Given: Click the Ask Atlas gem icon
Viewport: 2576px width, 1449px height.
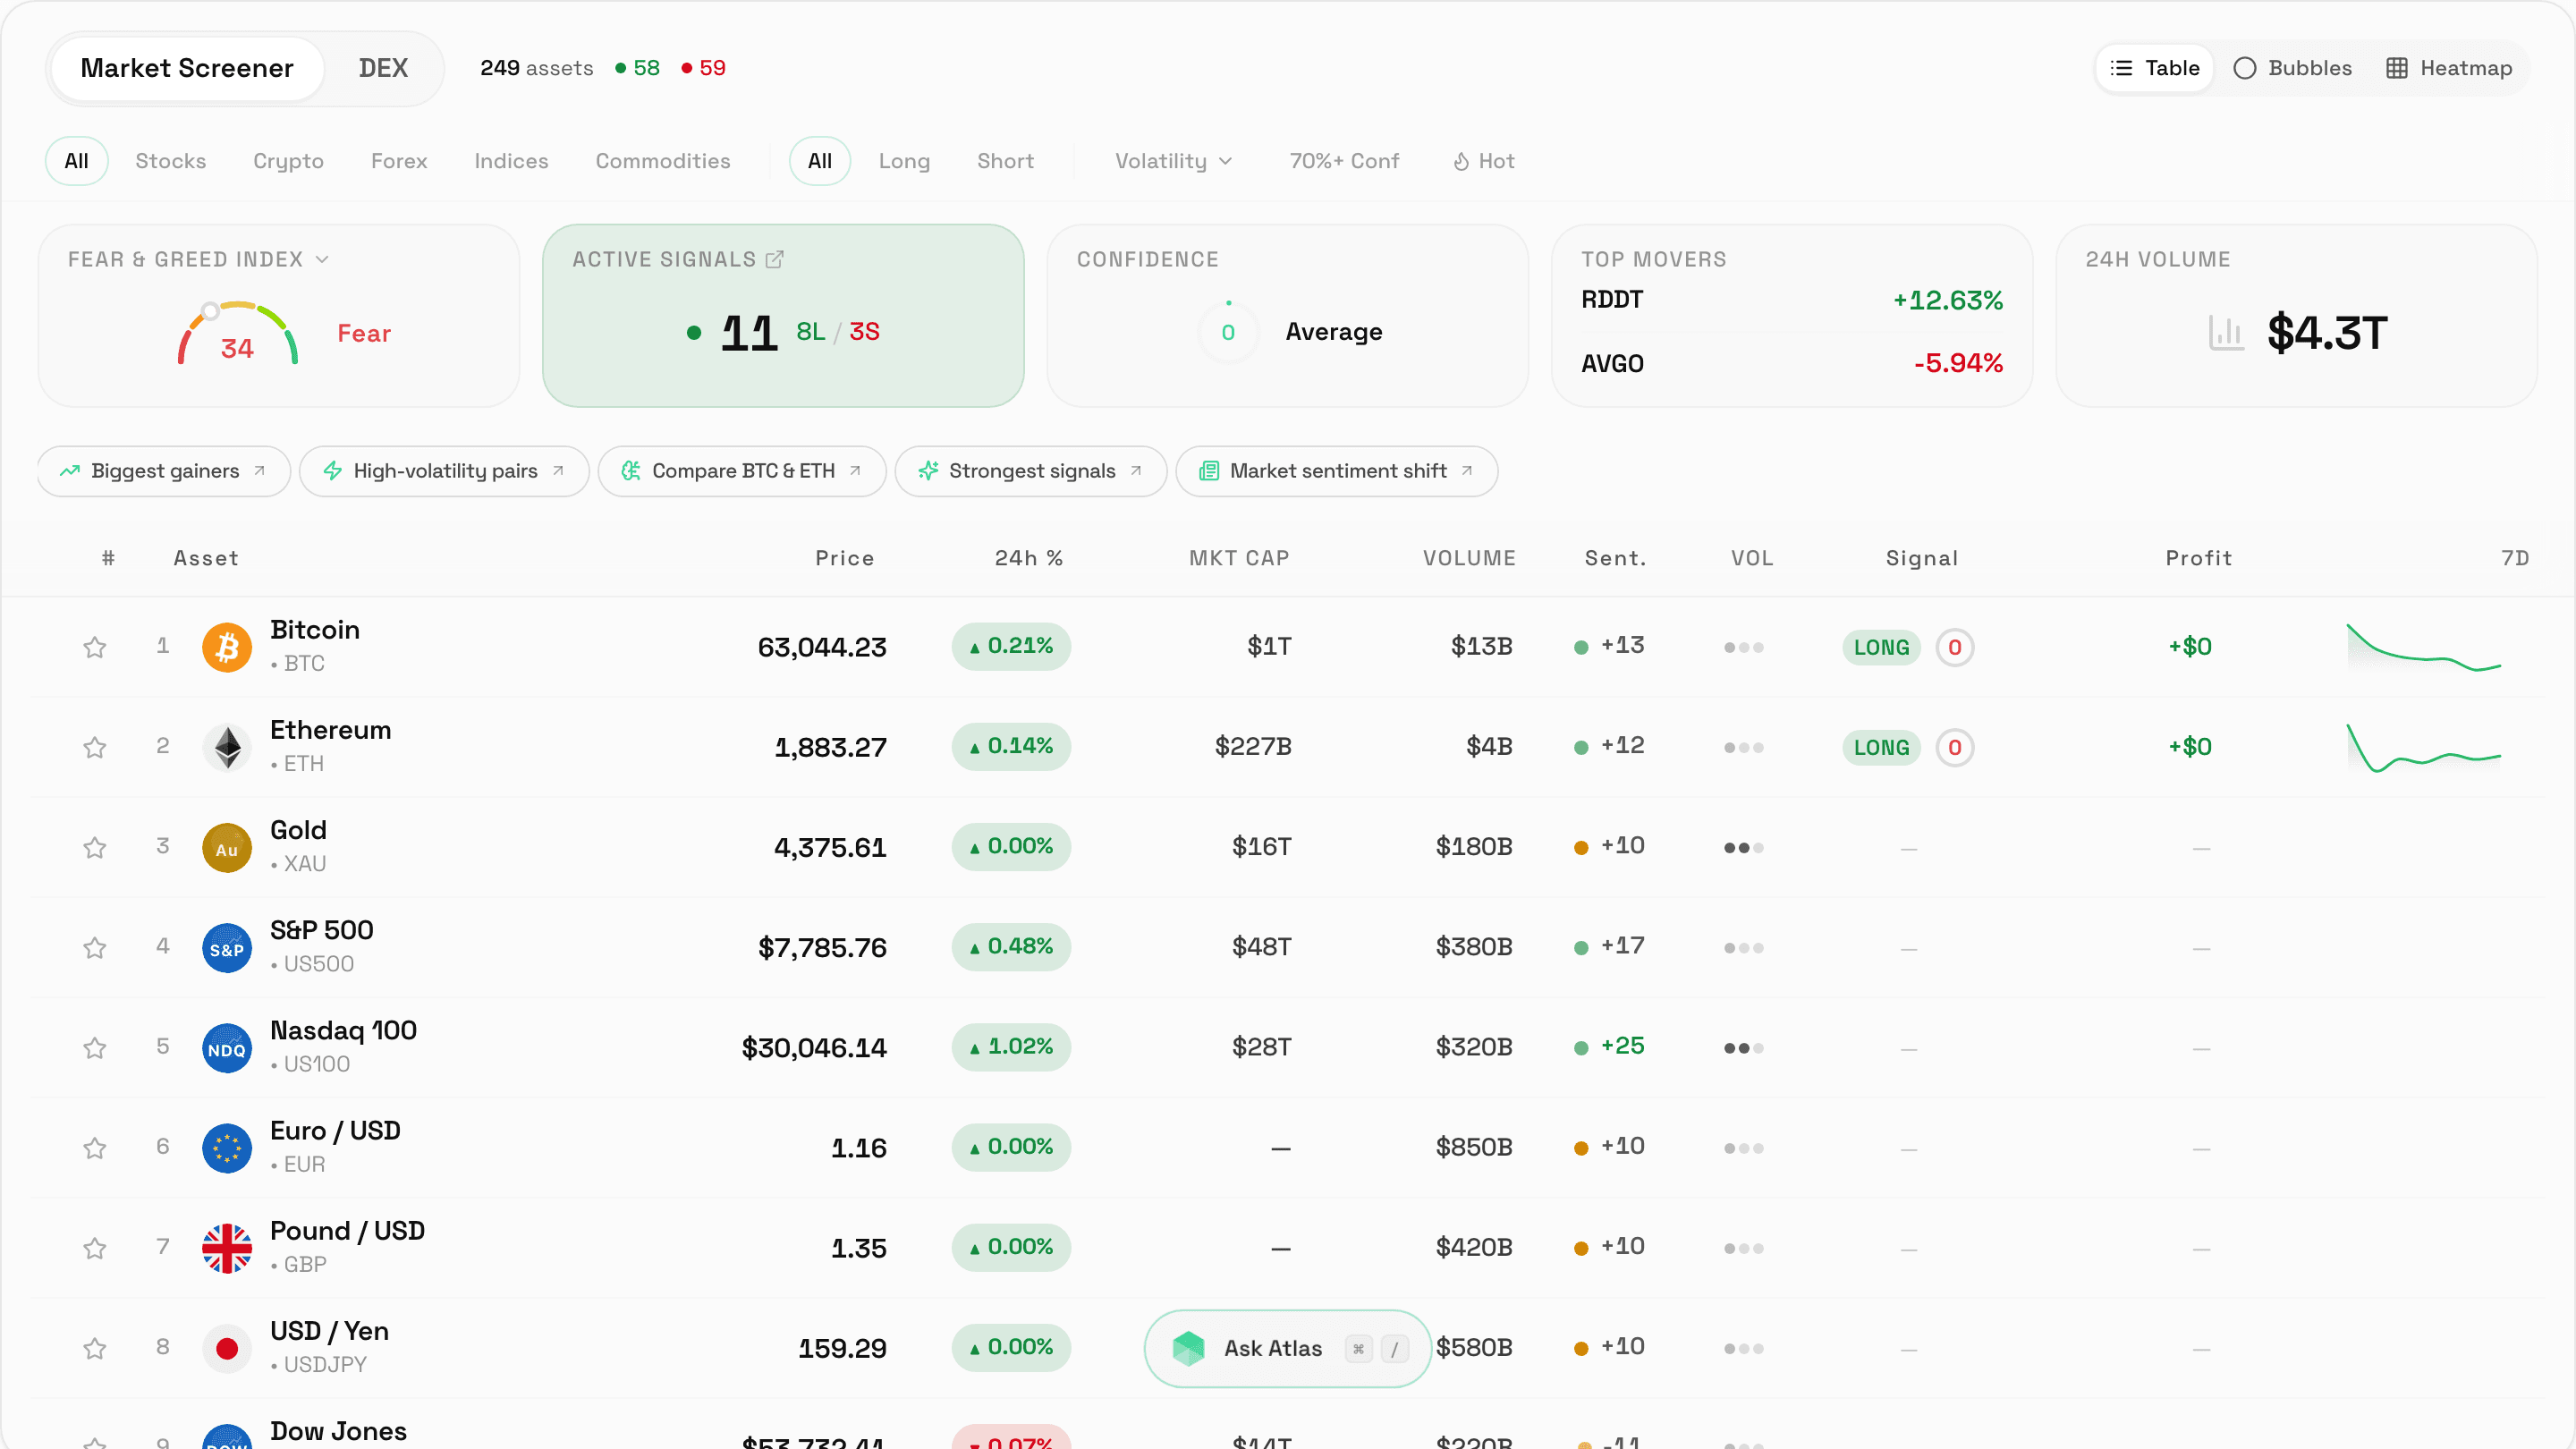Looking at the screenshot, I should [x=1188, y=1348].
